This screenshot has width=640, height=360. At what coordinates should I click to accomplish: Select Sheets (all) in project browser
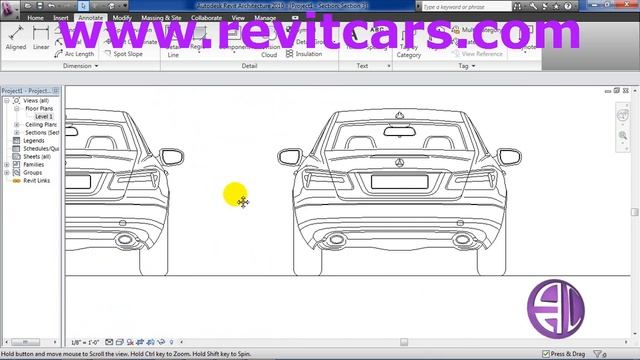(x=37, y=156)
